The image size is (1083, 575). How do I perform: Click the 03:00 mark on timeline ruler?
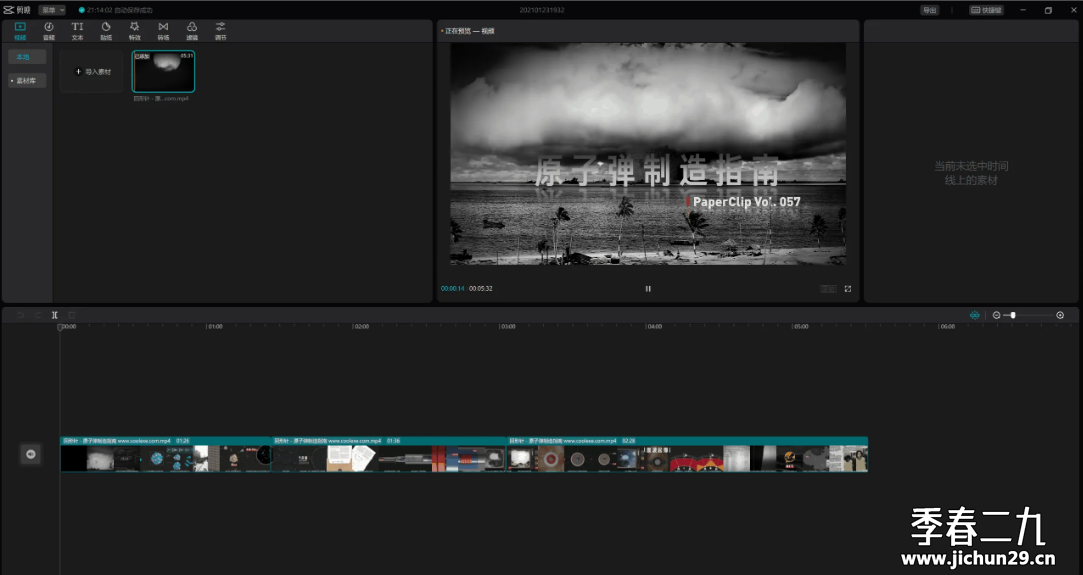pos(508,327)
